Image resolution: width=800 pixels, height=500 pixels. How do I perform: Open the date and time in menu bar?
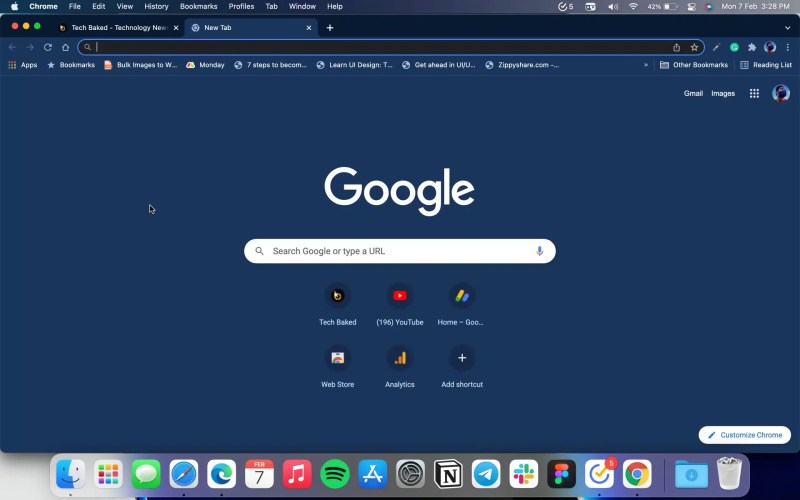(x=755, y=7)
